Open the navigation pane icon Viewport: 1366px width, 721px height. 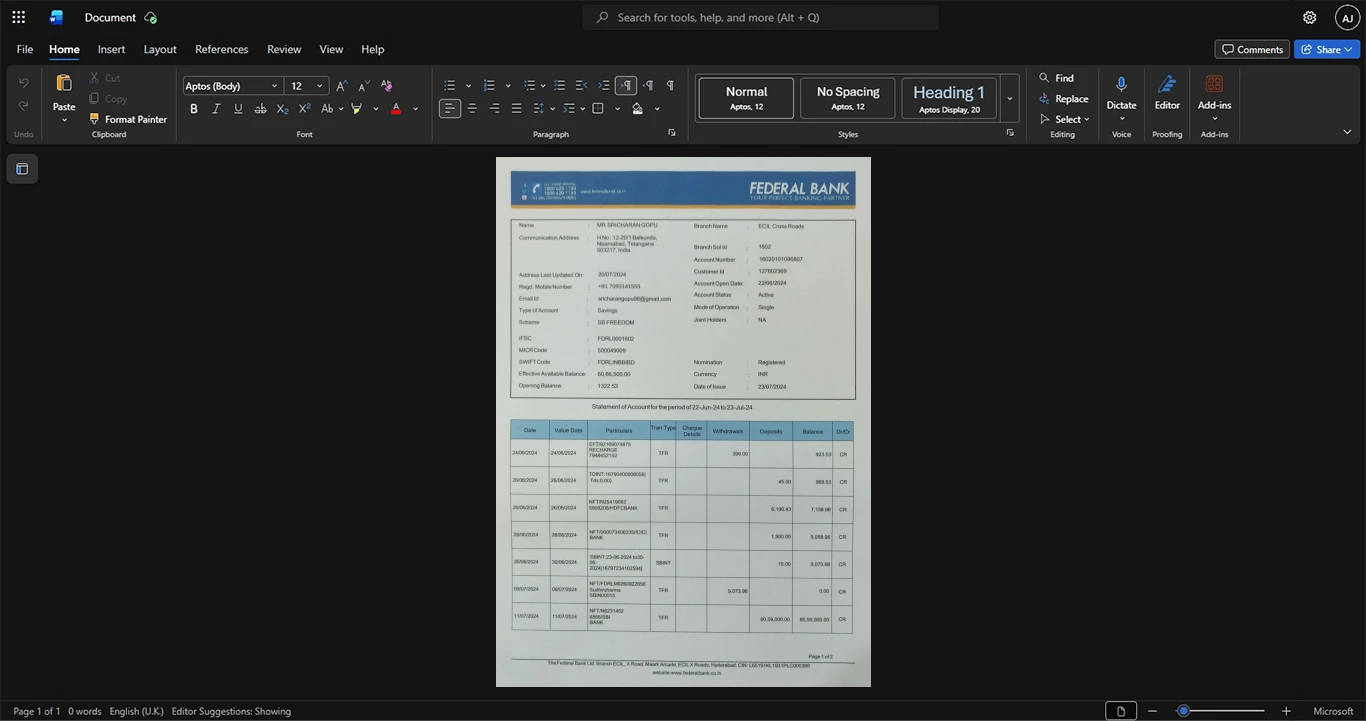click(x=22, y=169)
